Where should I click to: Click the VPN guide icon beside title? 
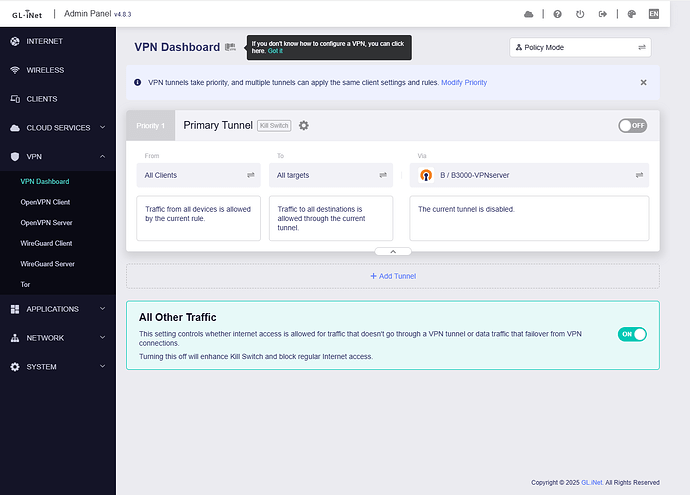[x=231, y=47]
